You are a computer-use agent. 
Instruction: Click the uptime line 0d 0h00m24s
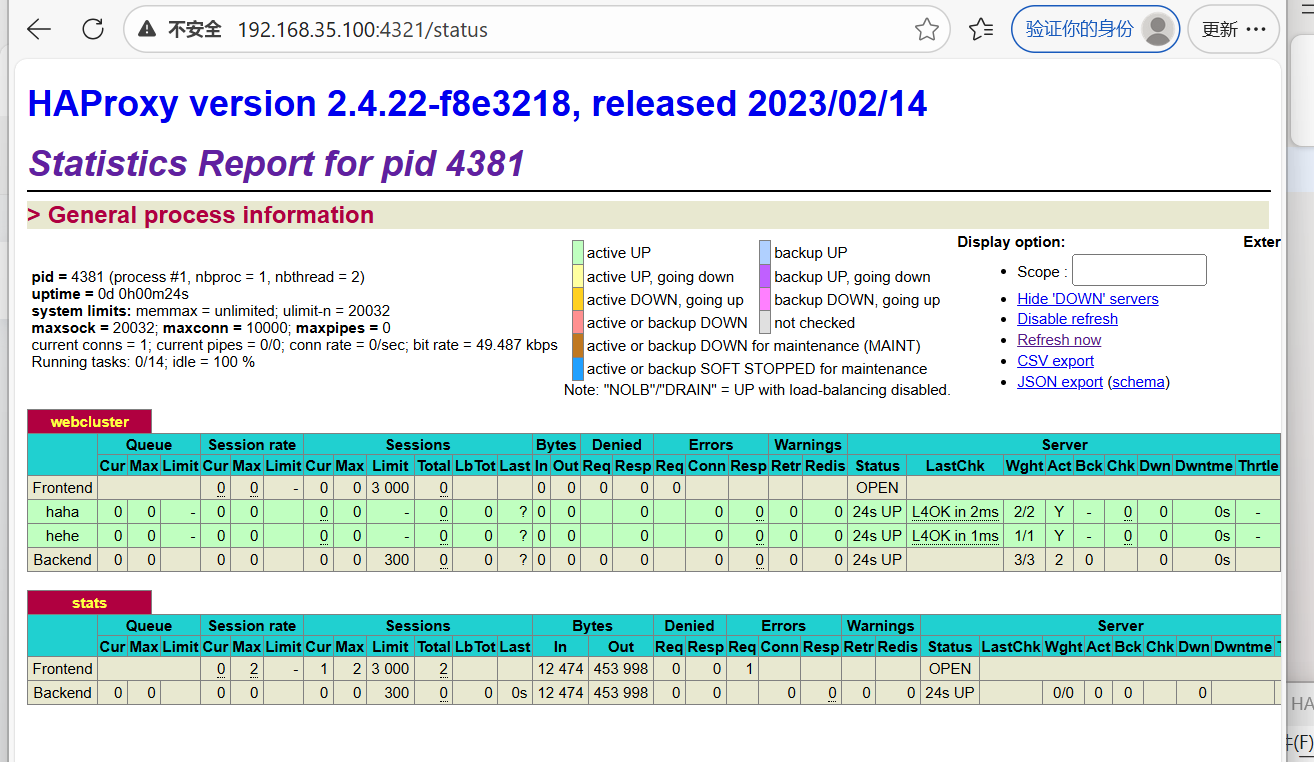pos(110,294)
